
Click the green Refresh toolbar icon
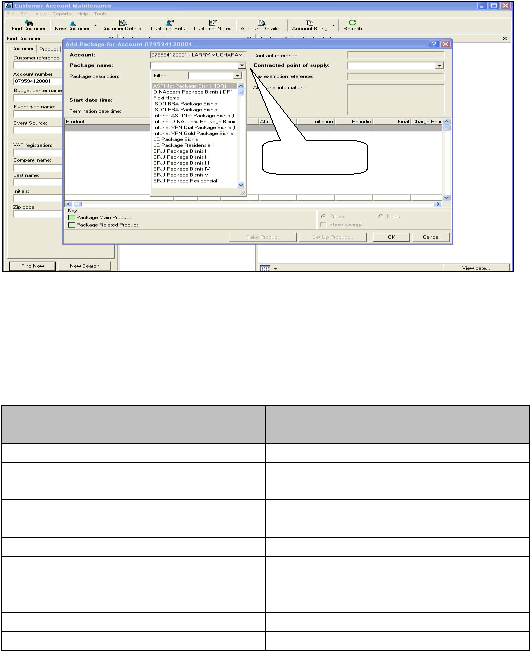pyautogui.click(x=352, y=22)
